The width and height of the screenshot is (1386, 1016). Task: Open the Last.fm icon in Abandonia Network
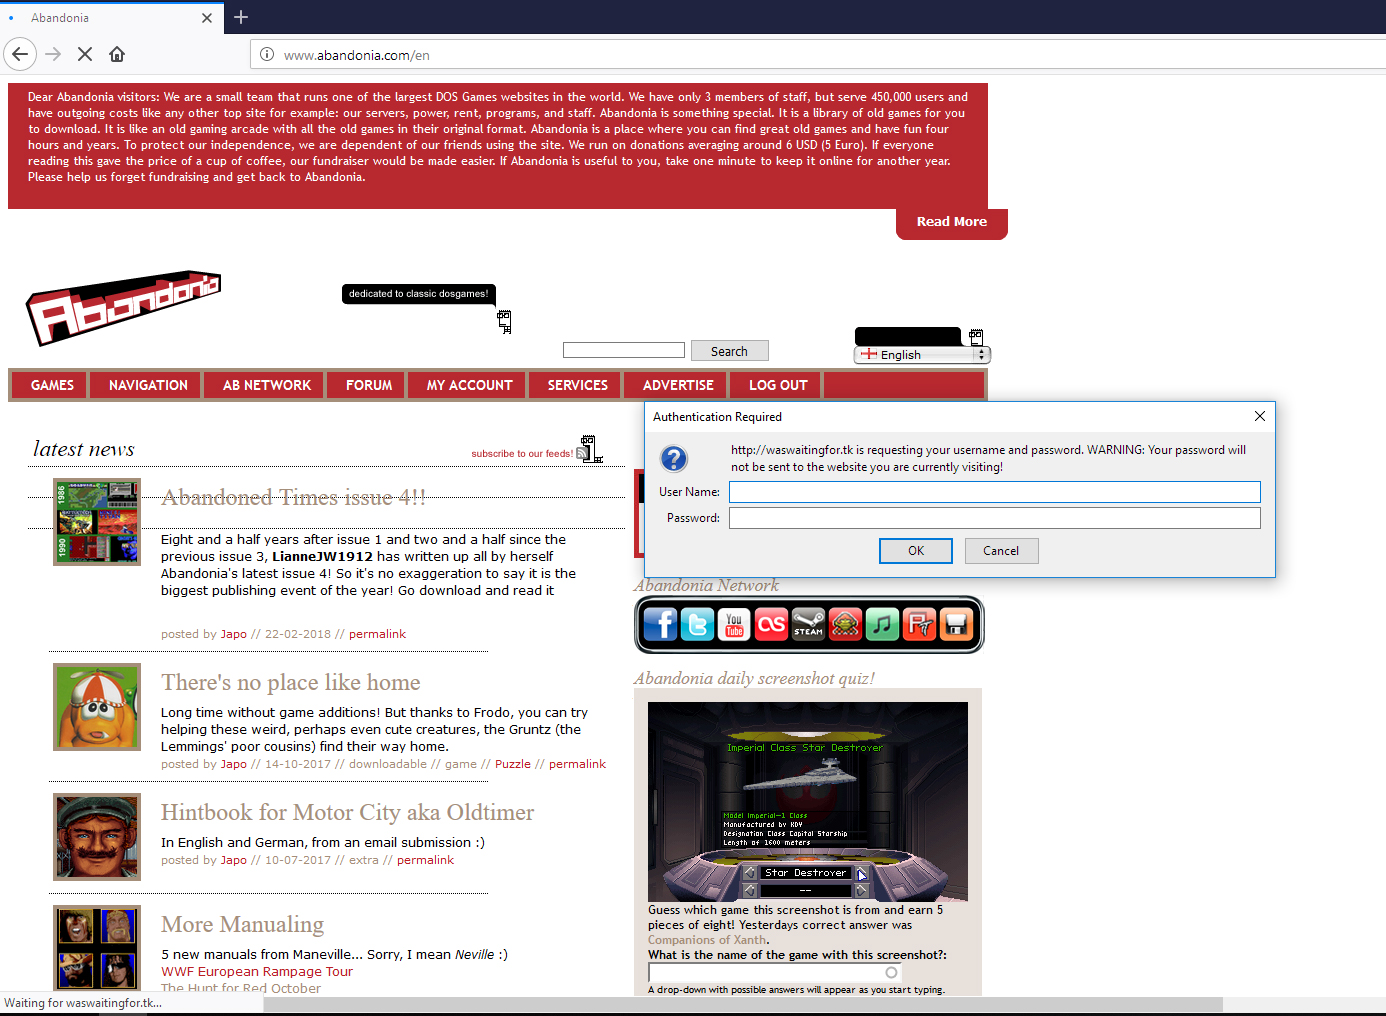771,625
